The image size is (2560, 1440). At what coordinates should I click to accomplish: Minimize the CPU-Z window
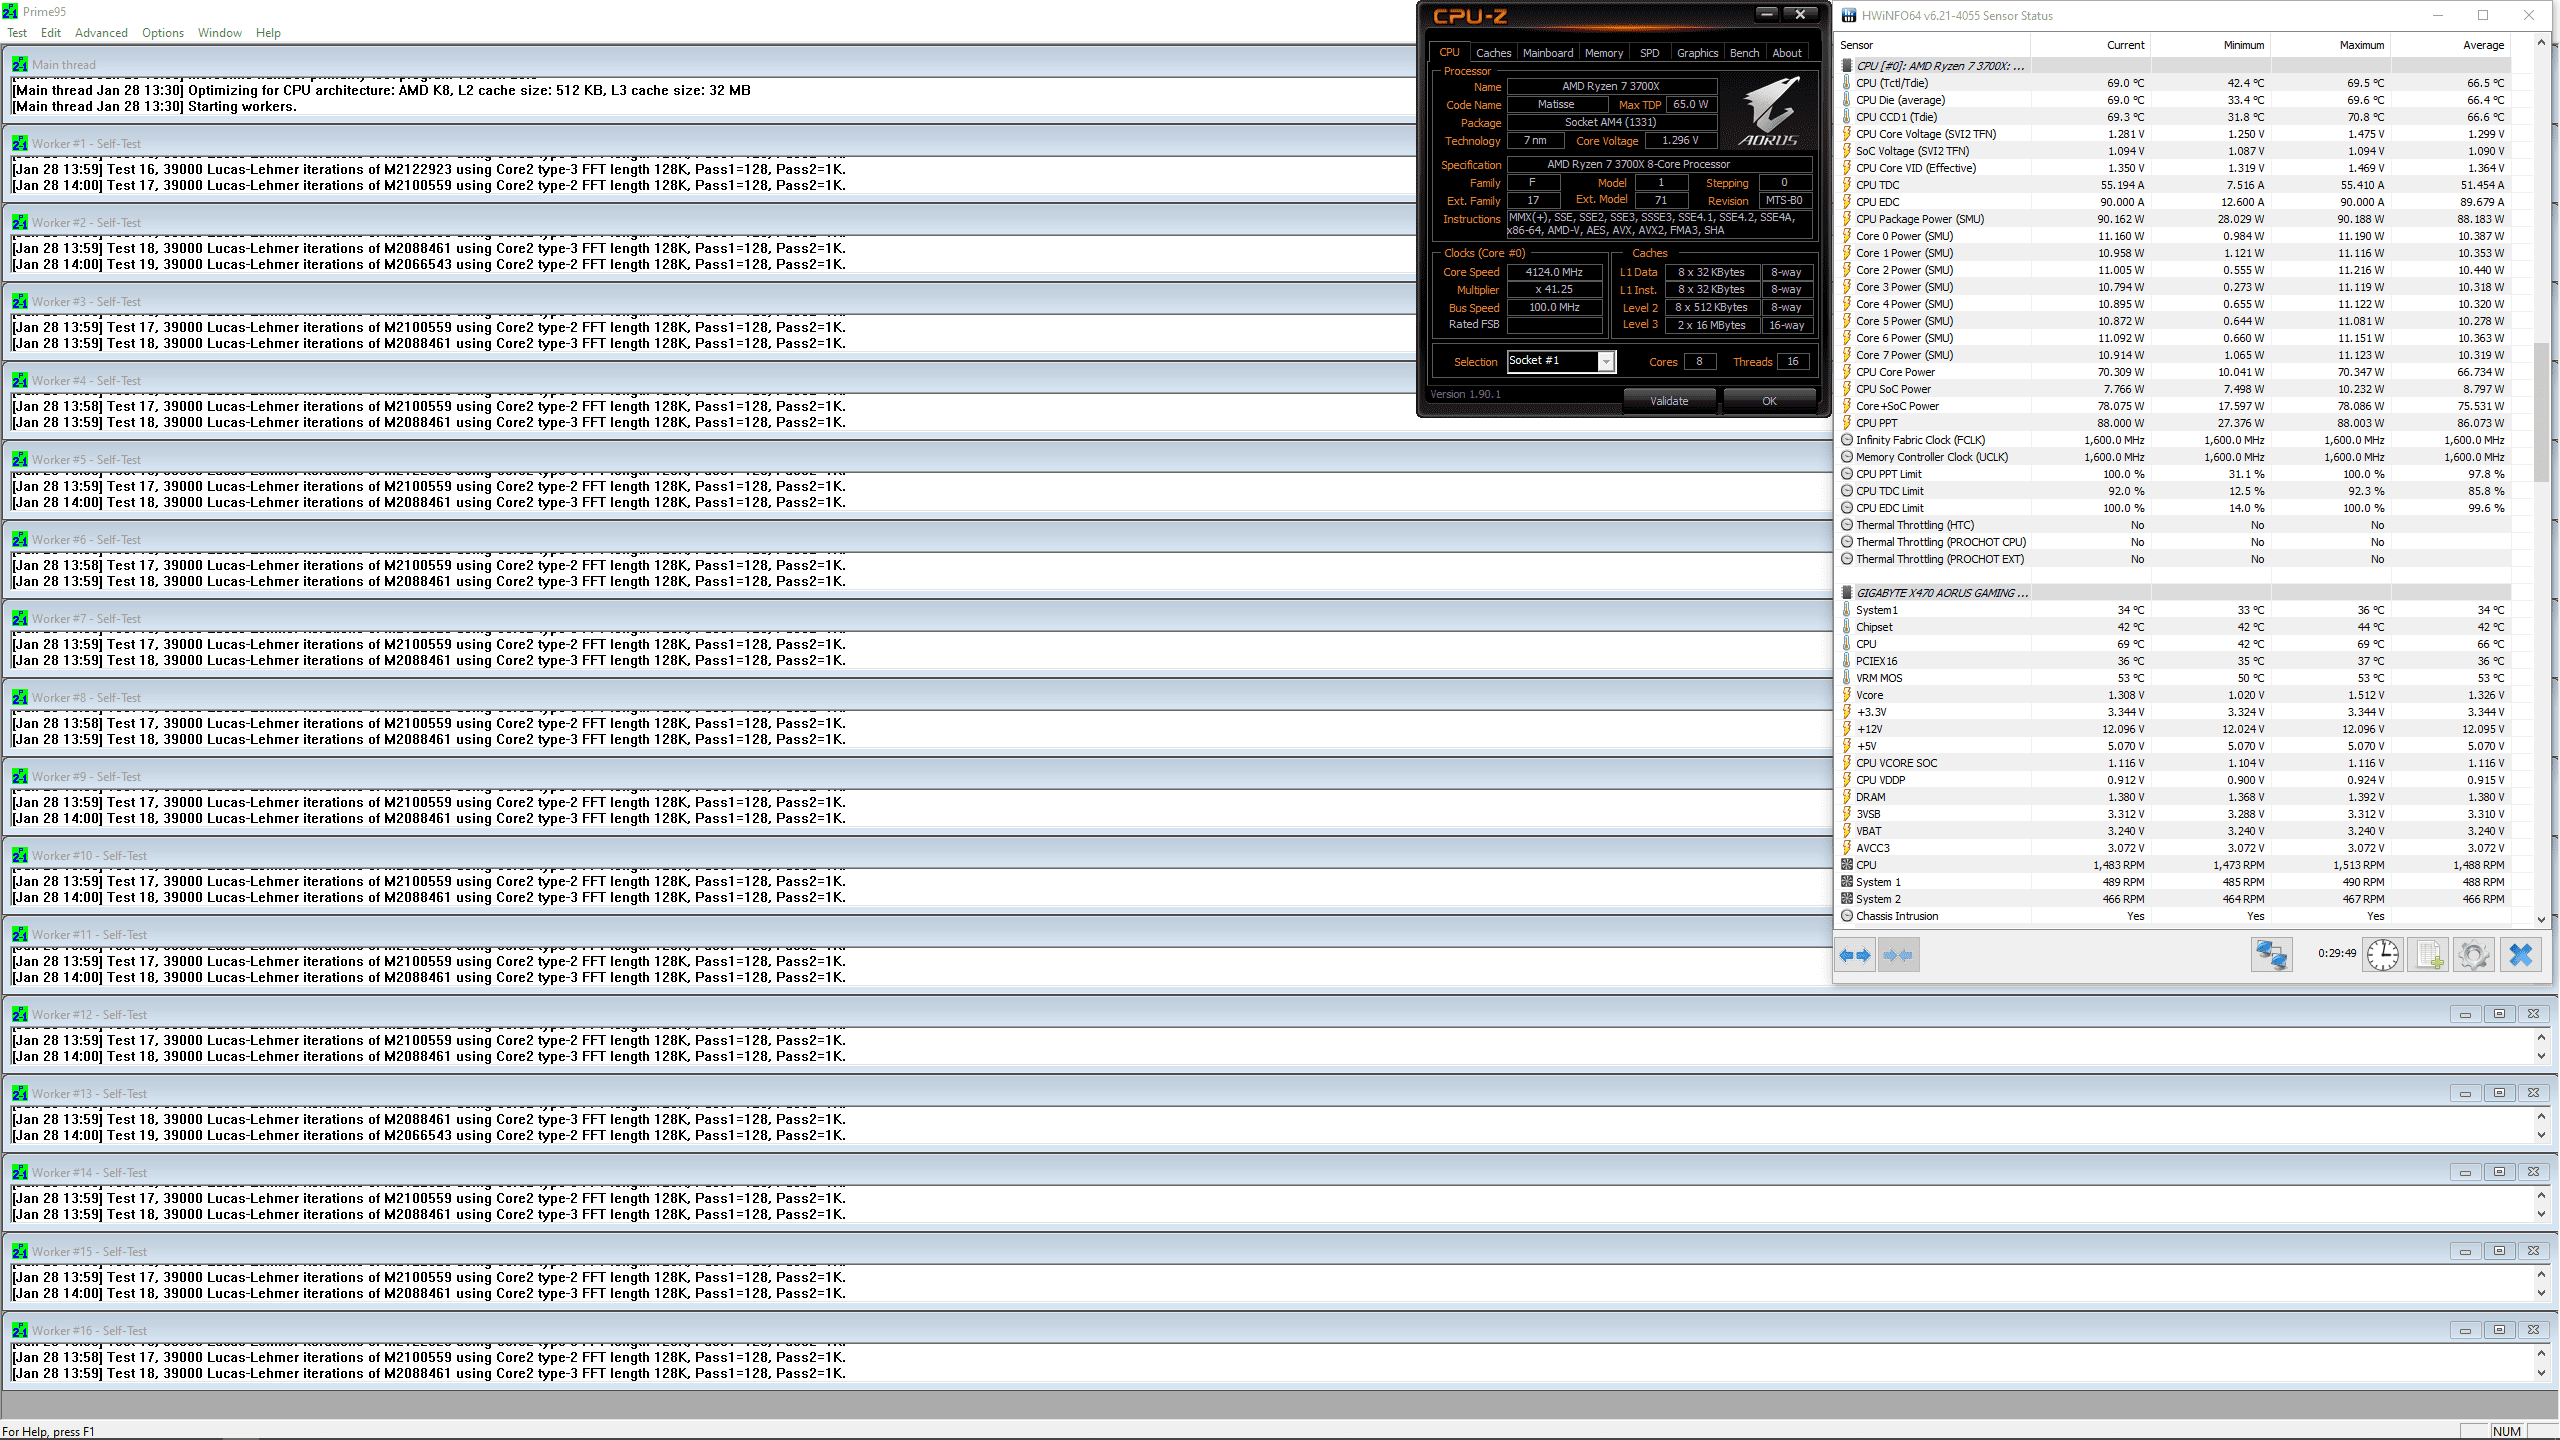(1767, 14)
